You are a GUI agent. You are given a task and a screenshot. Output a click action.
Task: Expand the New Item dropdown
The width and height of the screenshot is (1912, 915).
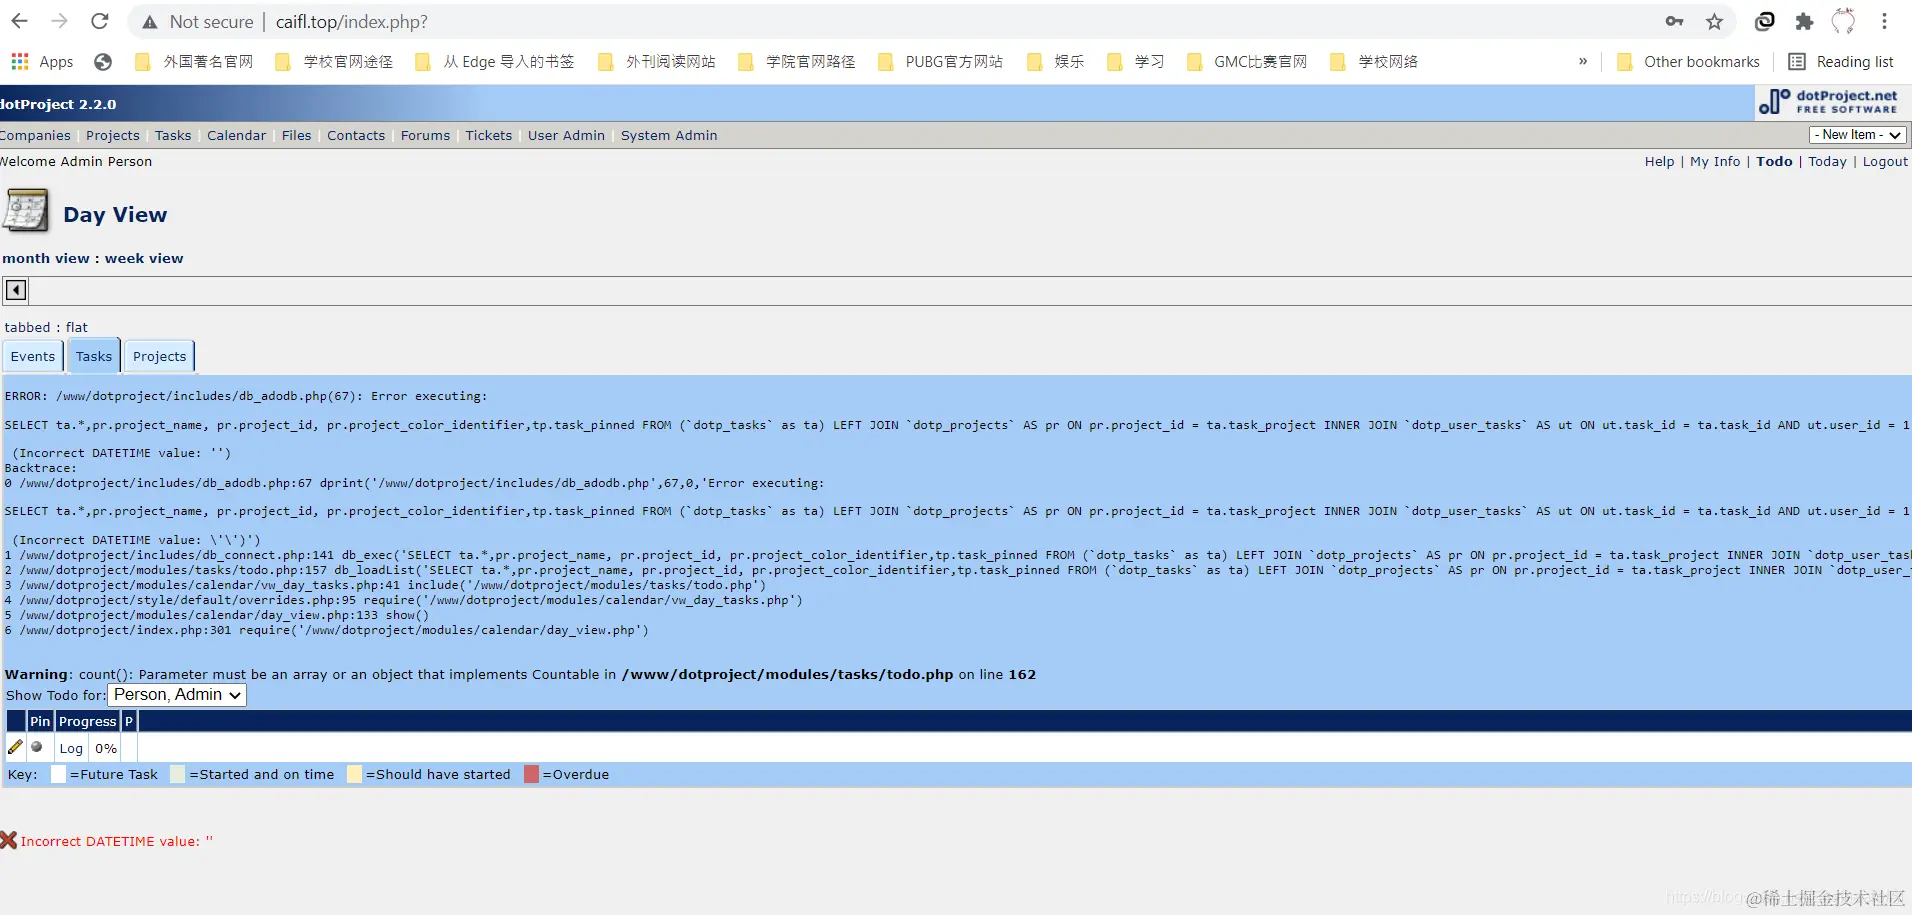pyautogui.click(x=1858, y=135)
